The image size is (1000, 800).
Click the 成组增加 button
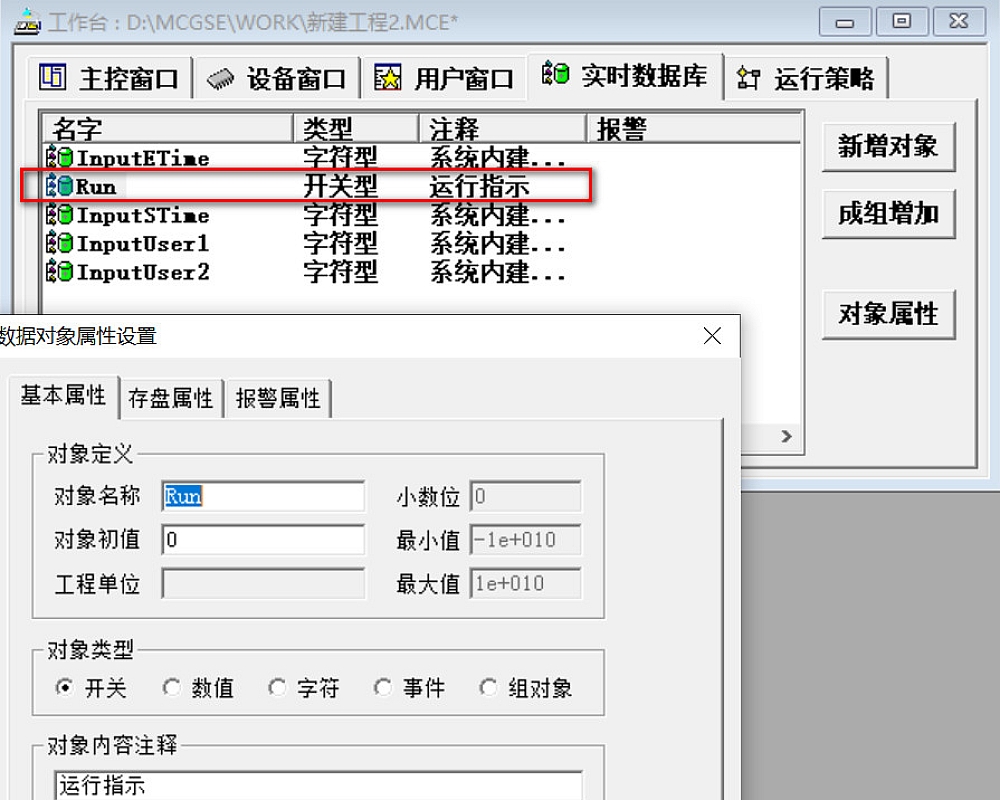click(888, 214)
